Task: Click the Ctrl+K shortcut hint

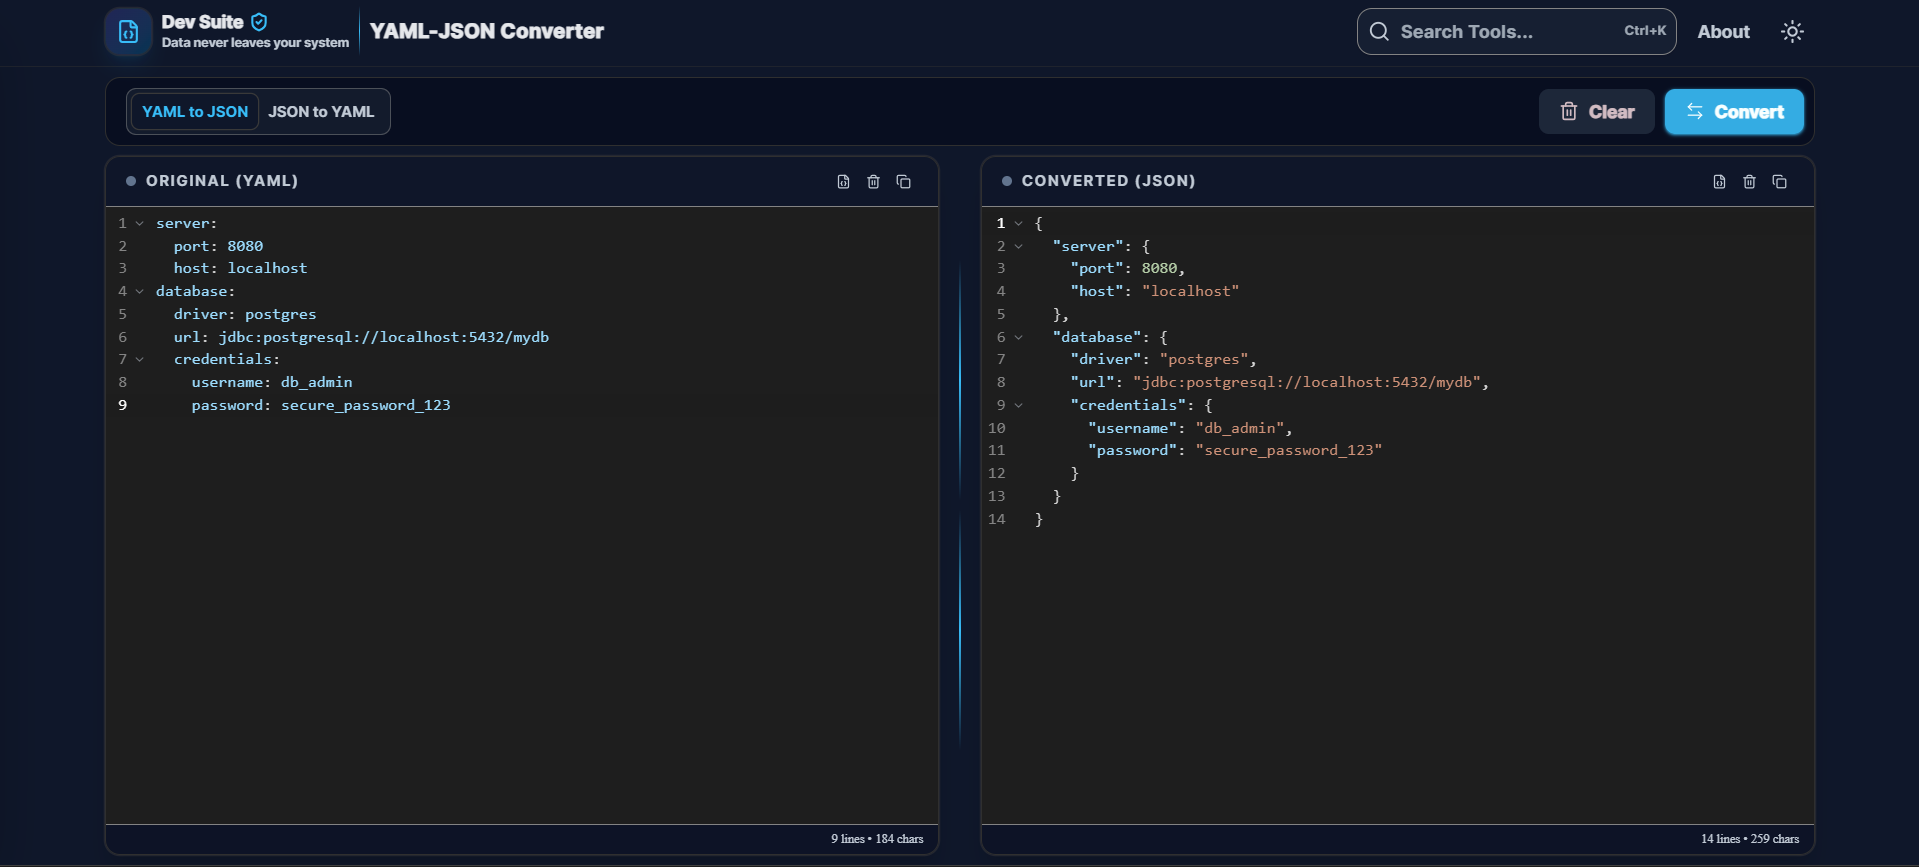Action: click(x=1645, y=31)
